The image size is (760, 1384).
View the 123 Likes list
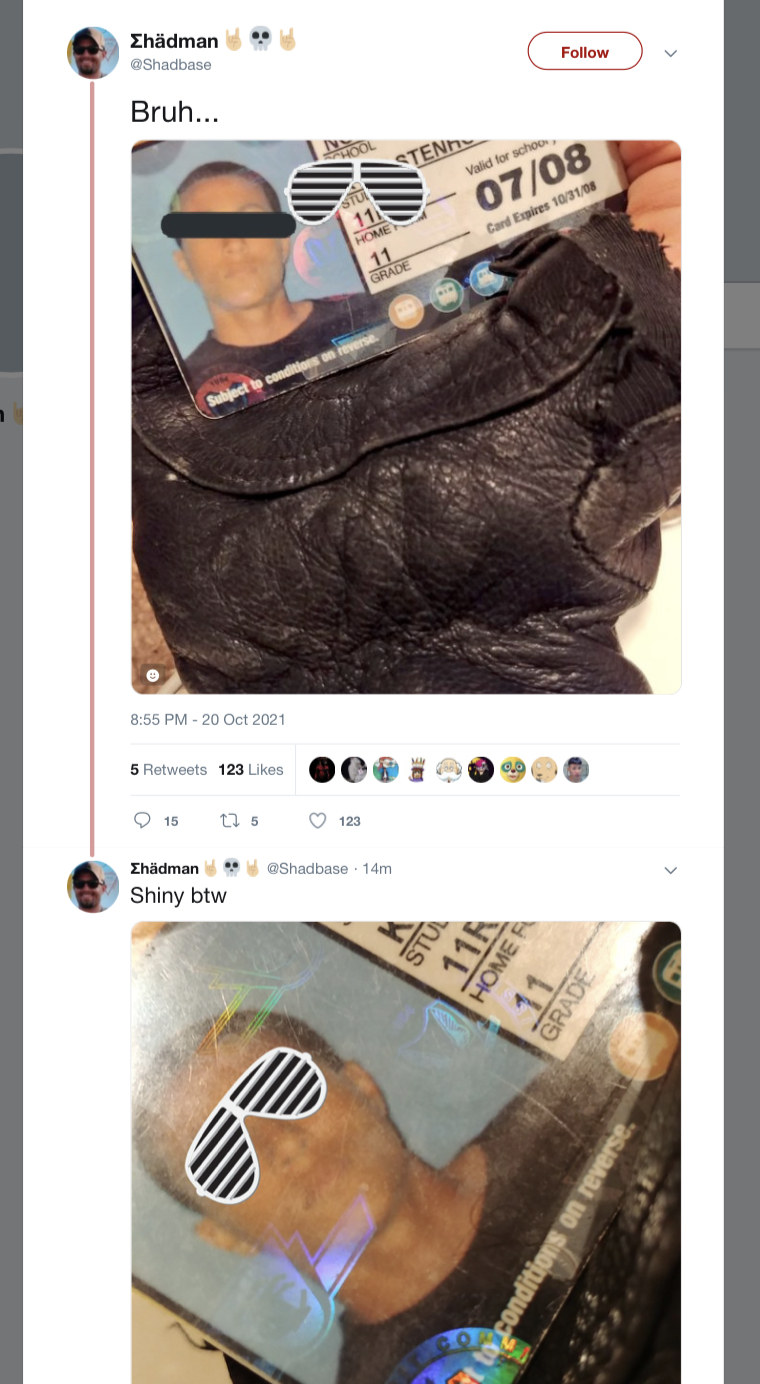pyautogui.click(x=251, y=769)
